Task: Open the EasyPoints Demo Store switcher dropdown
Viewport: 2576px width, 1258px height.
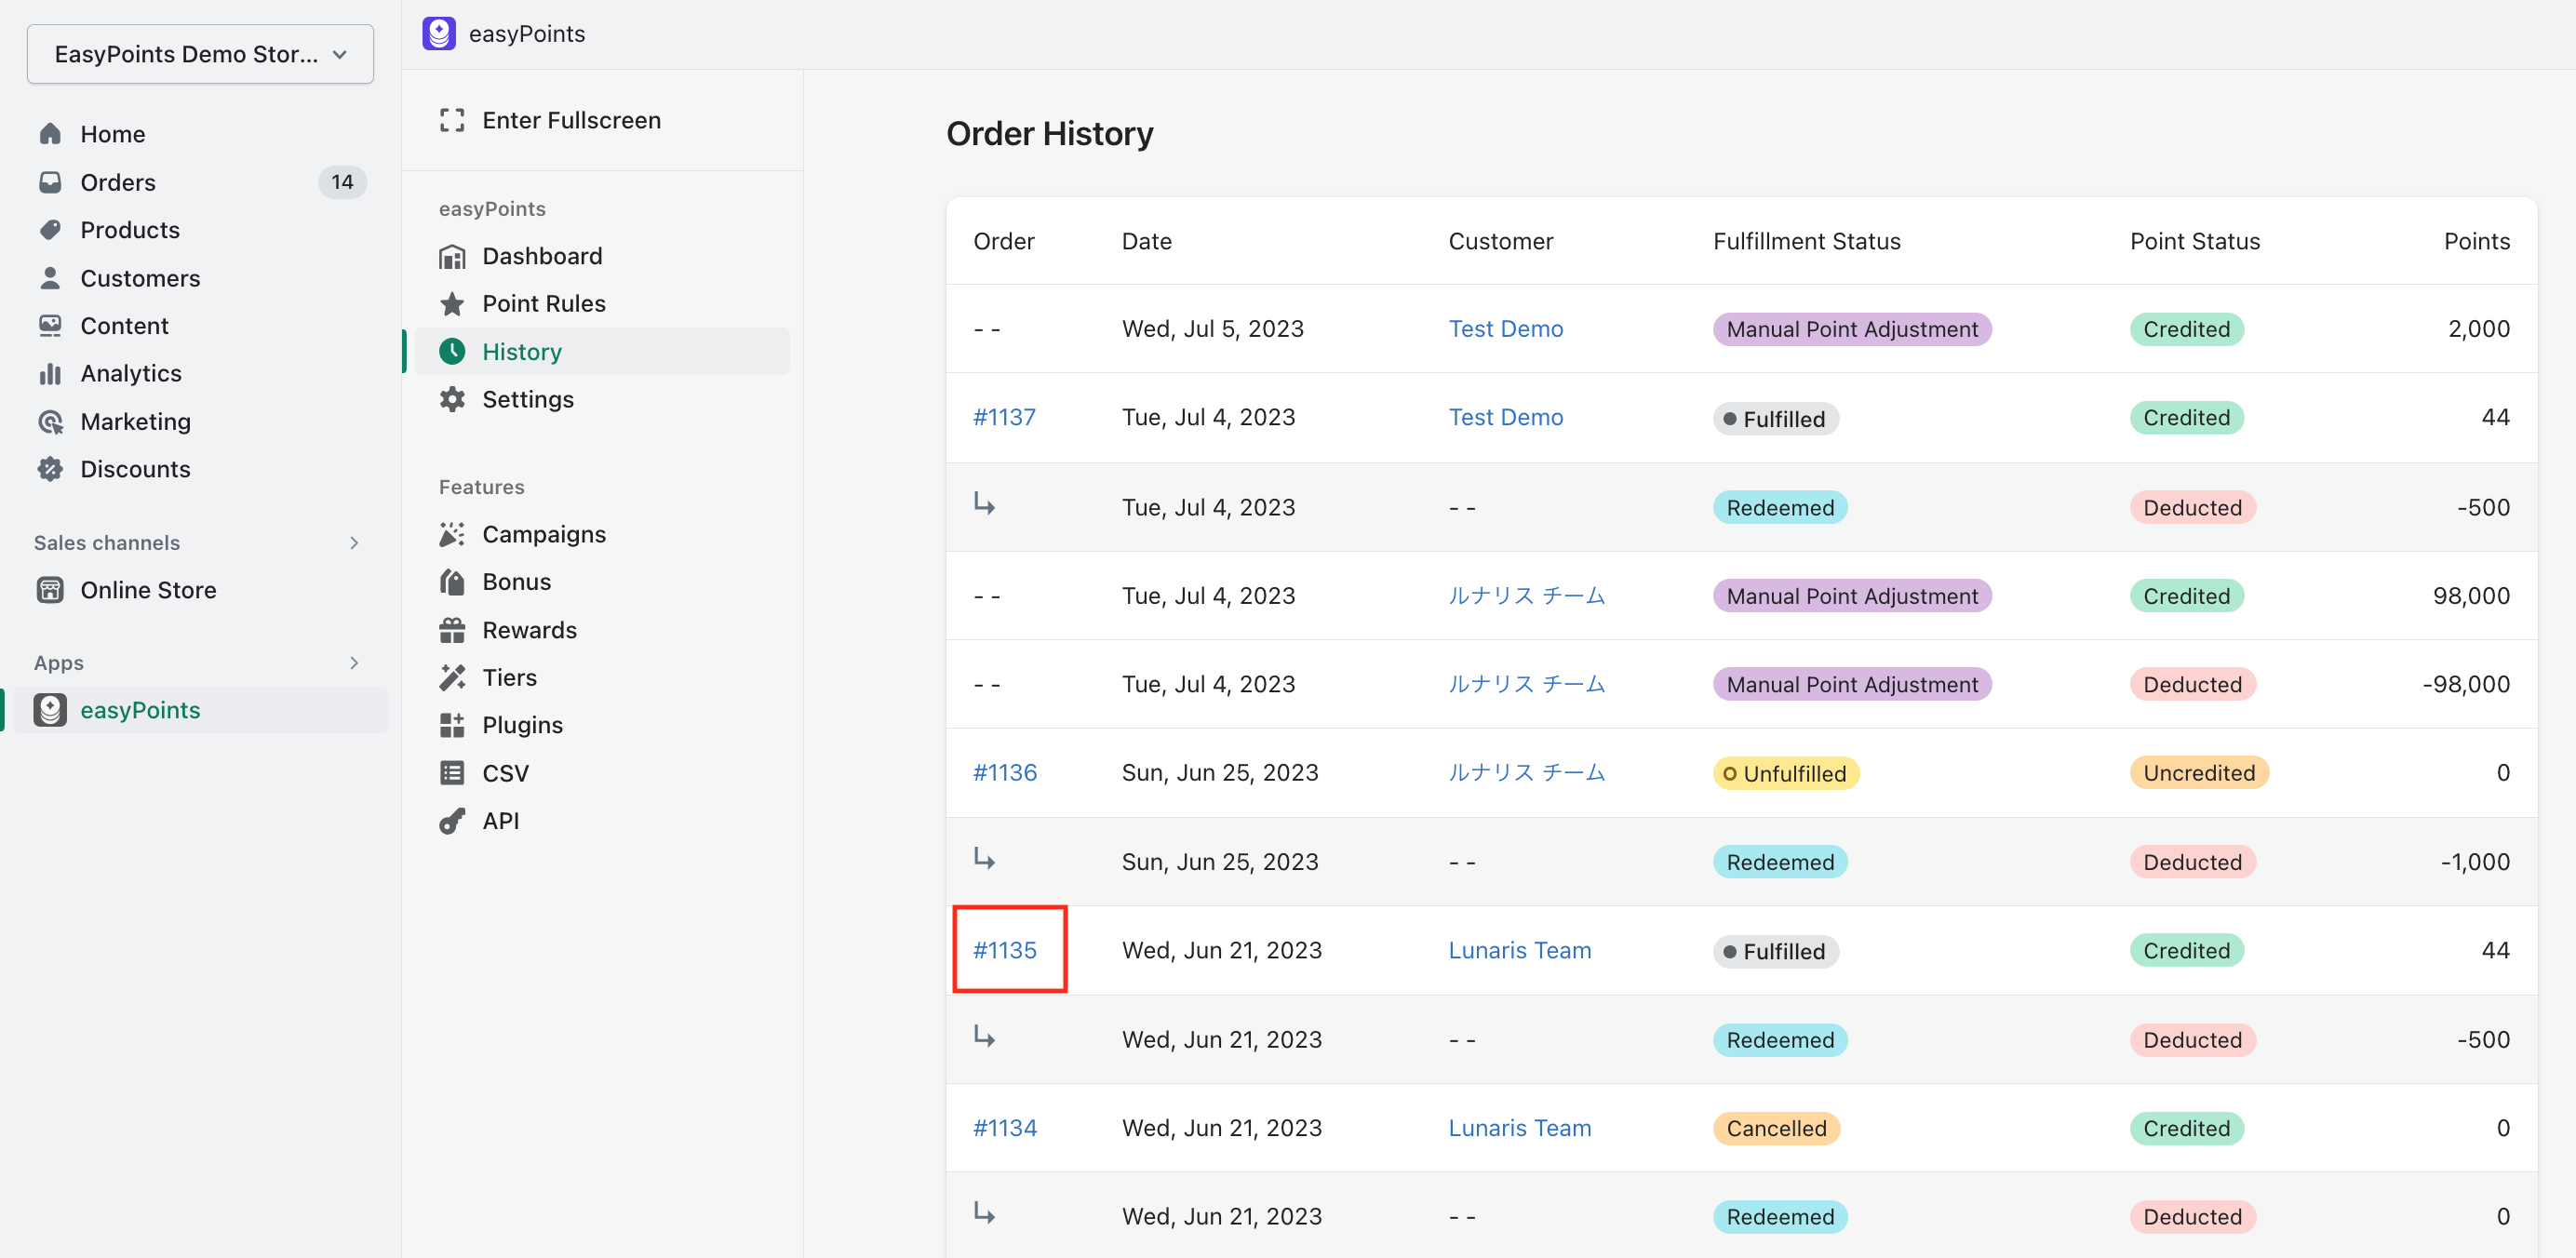Action: point(200,54)
